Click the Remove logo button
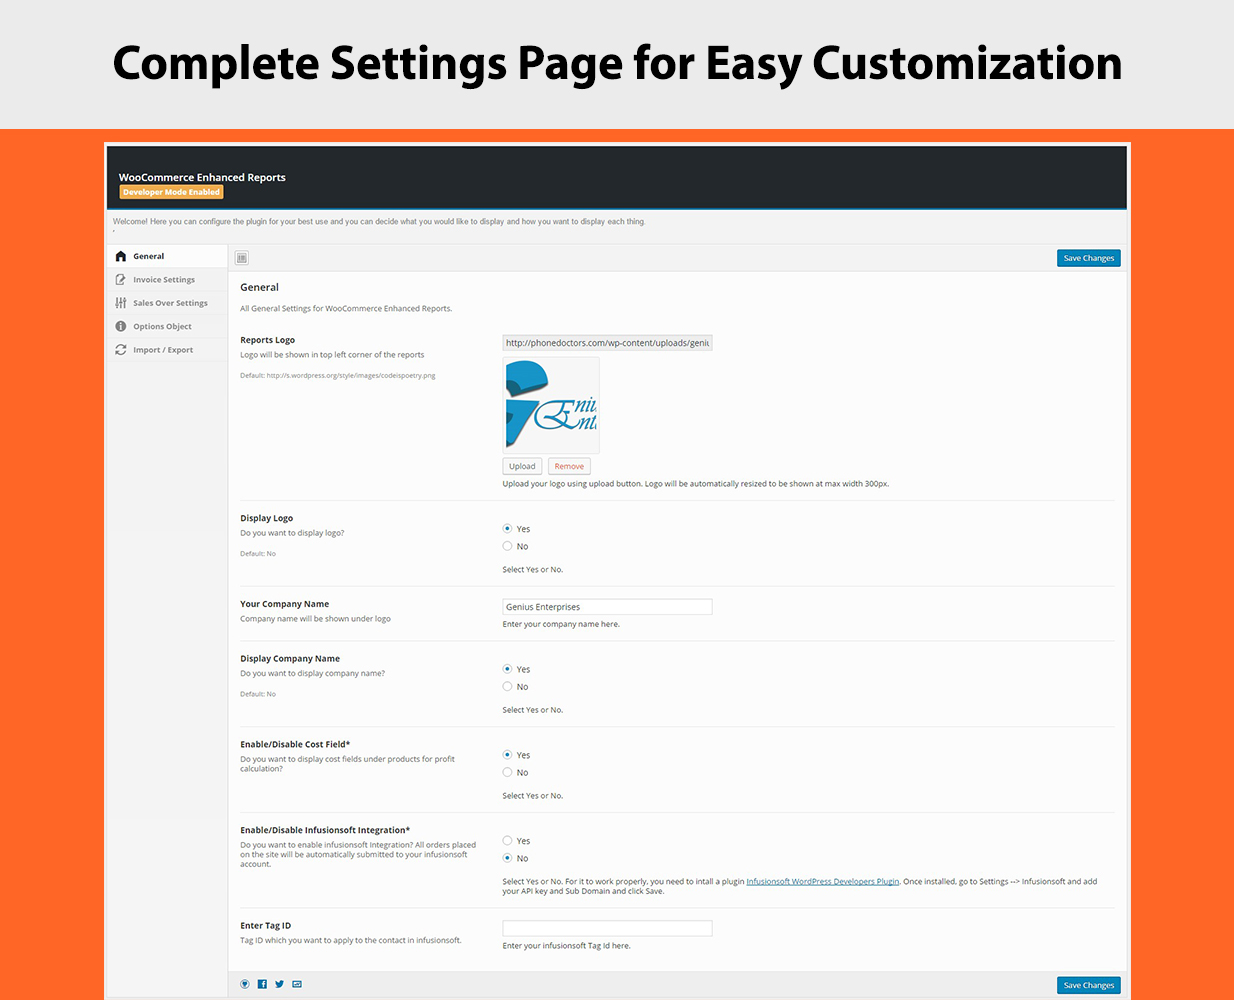 tap(569, 466)
